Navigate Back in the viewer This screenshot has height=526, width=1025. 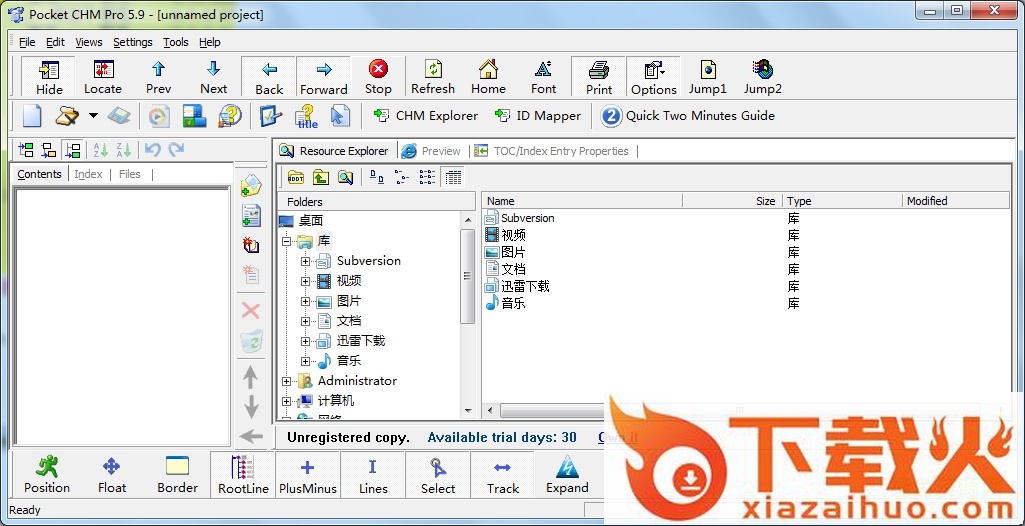(x=269, y=77)
